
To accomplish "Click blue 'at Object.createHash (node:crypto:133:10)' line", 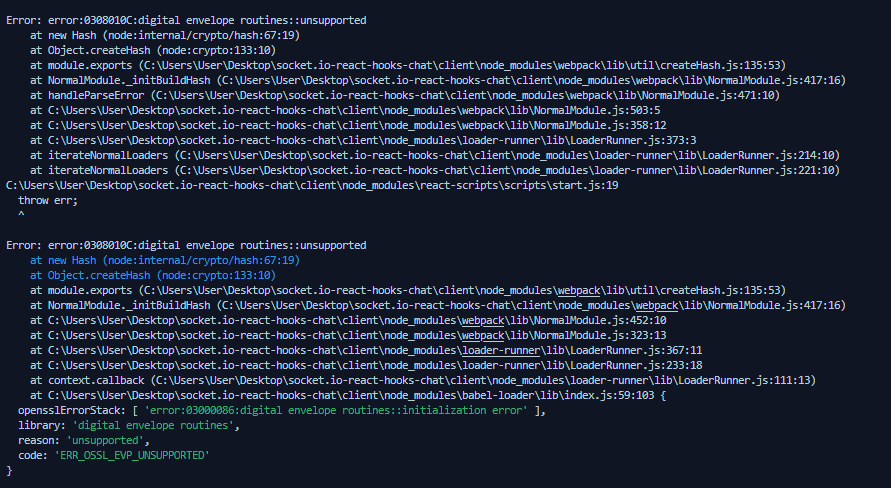I will pos(153,276).
